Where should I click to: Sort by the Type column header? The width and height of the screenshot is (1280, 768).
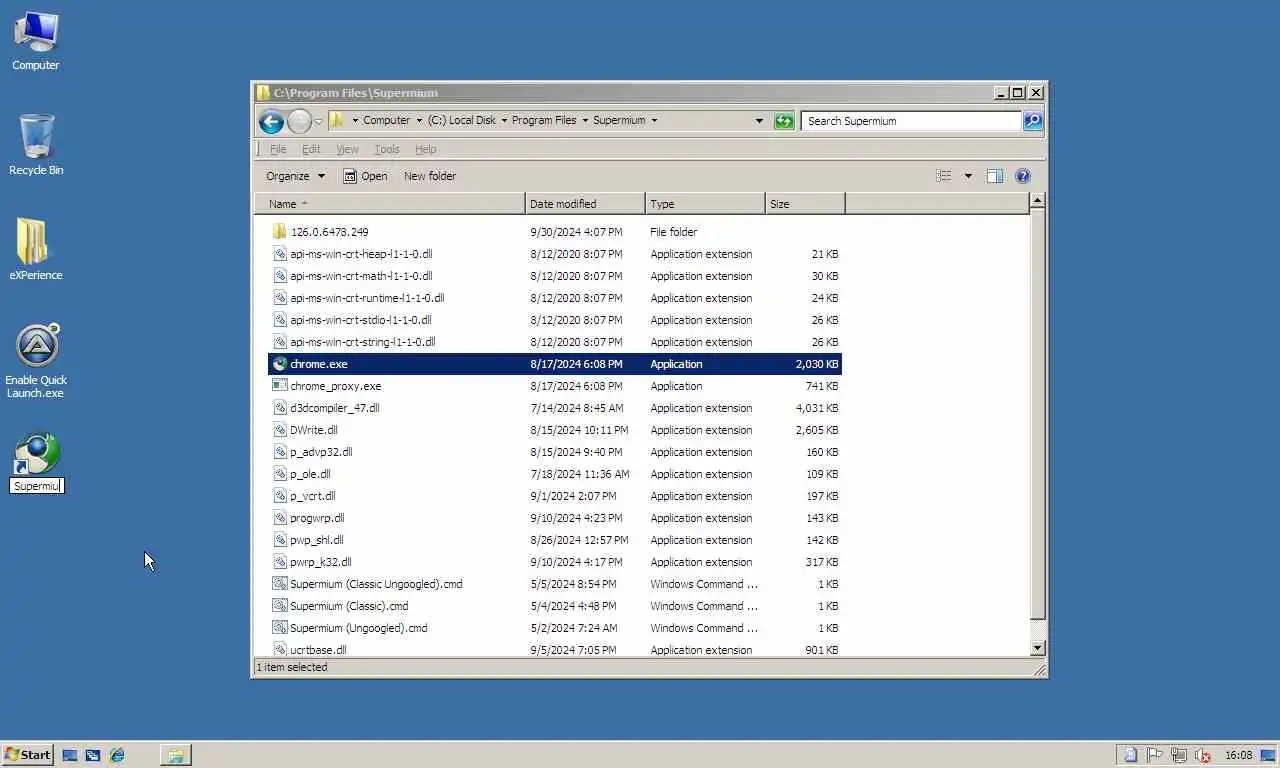tap(705, 204)
